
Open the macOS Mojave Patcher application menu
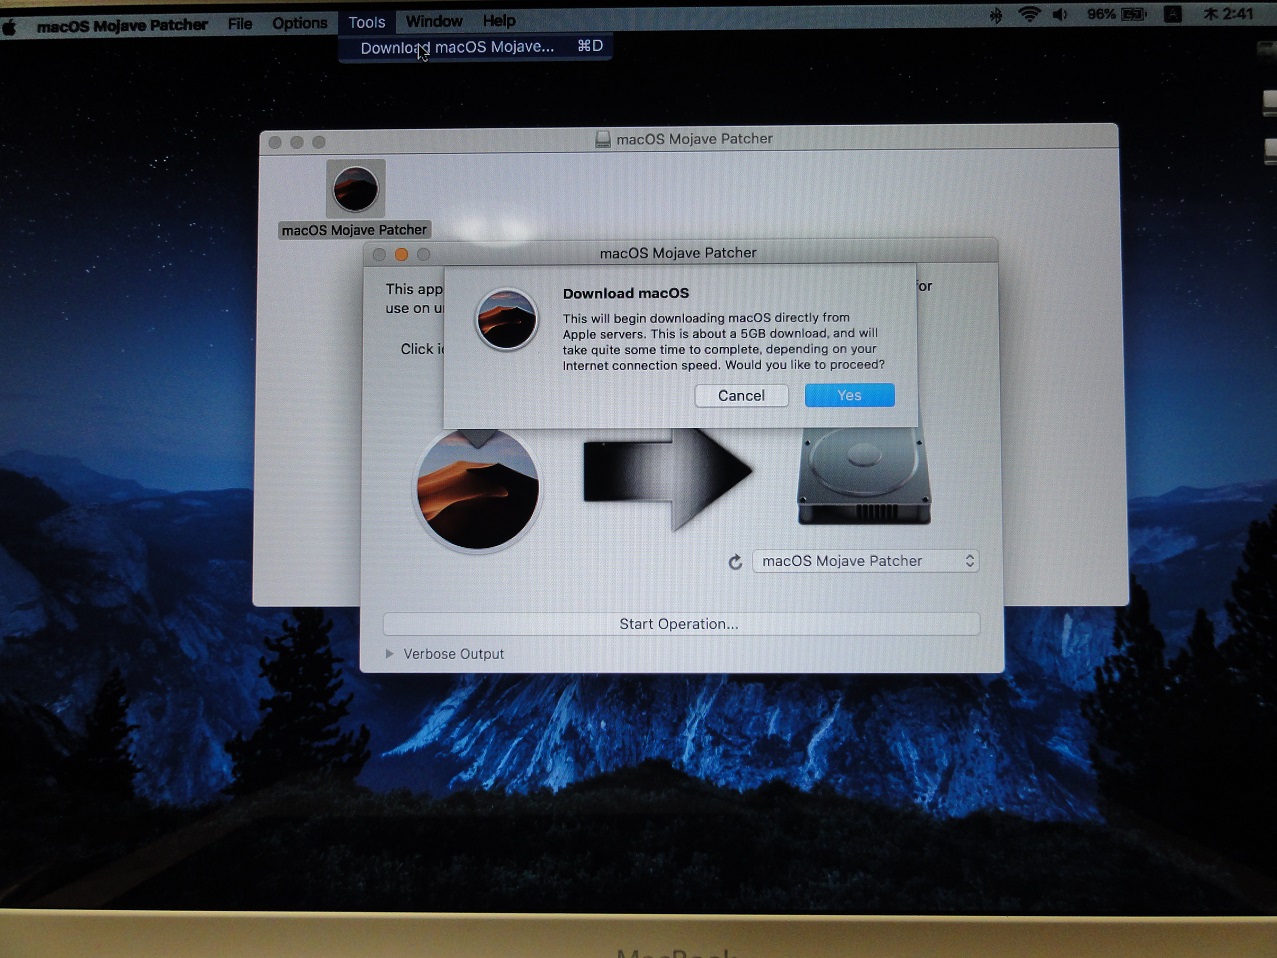(122, 26)
